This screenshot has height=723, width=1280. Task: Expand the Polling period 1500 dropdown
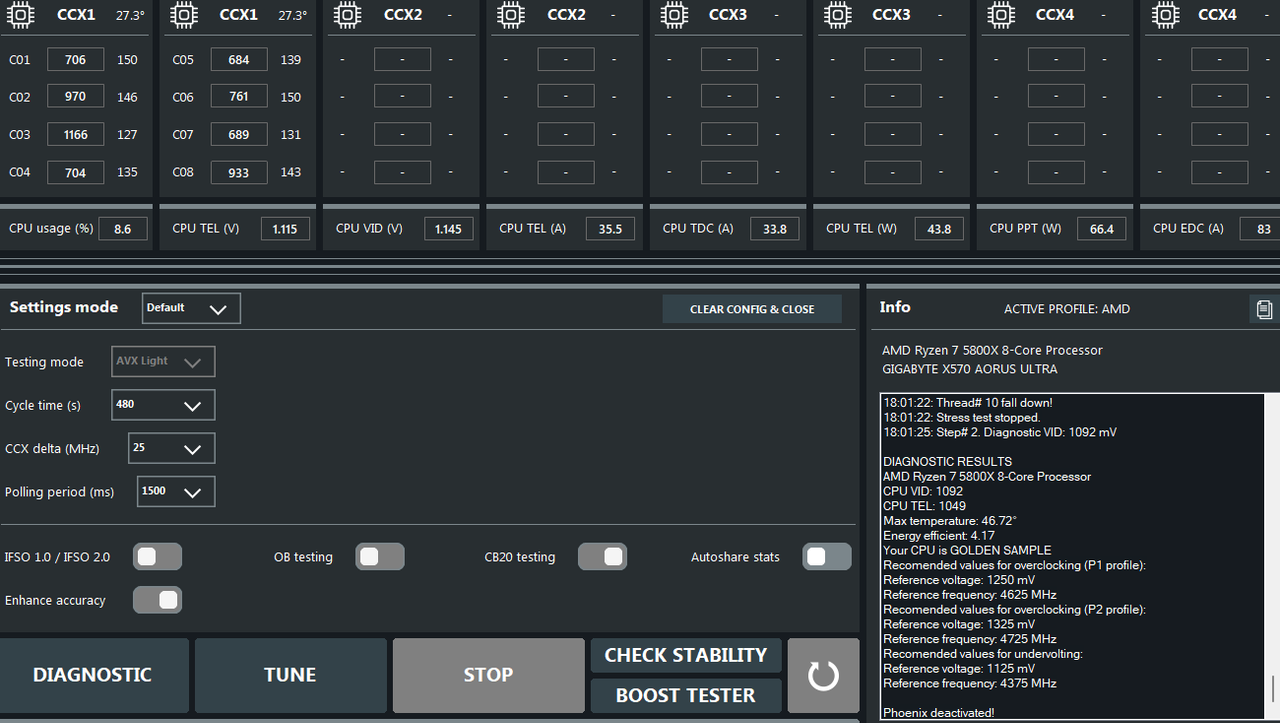pos(176,491)
